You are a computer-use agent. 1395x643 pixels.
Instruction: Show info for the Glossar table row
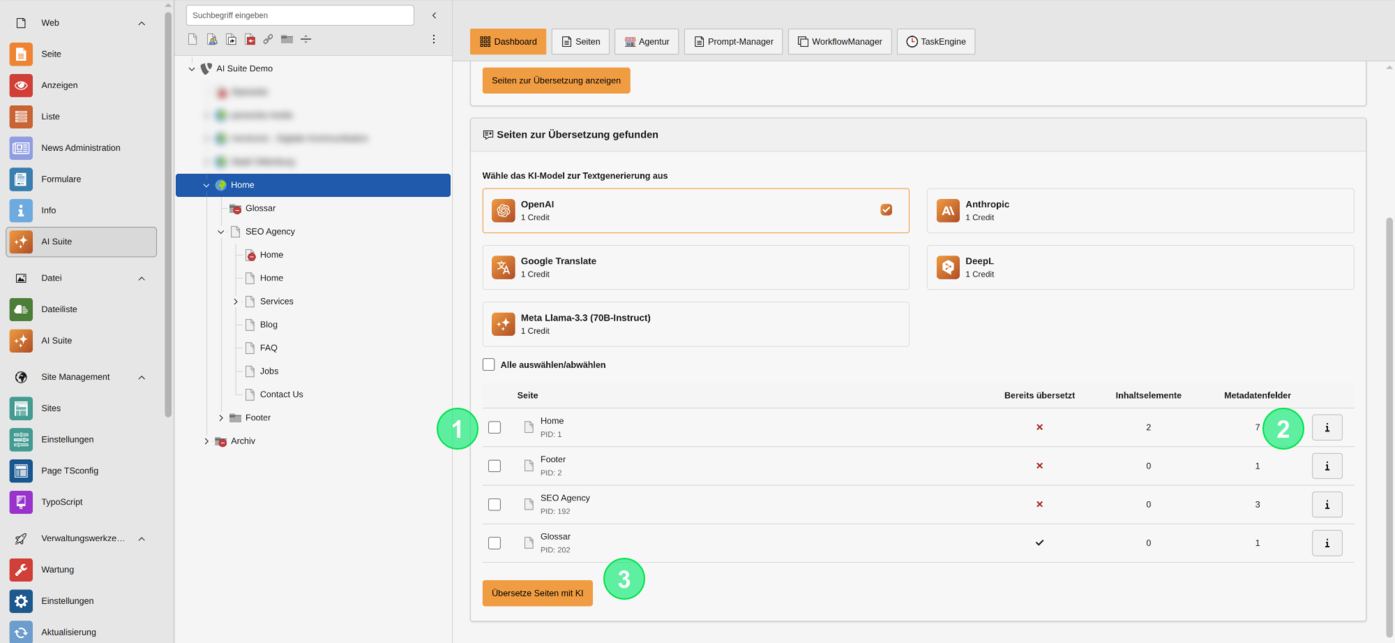[x=1327, y=543]
